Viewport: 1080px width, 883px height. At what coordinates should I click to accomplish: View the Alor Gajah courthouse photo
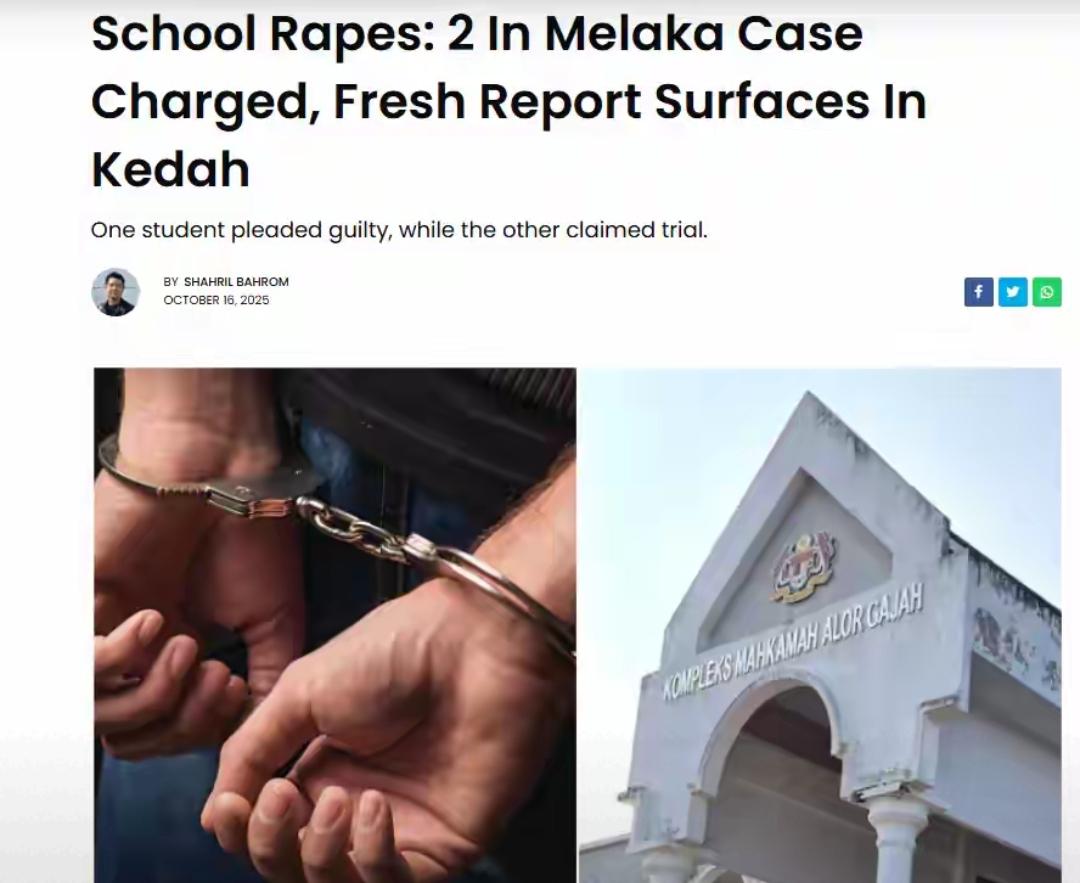[820, 625]
